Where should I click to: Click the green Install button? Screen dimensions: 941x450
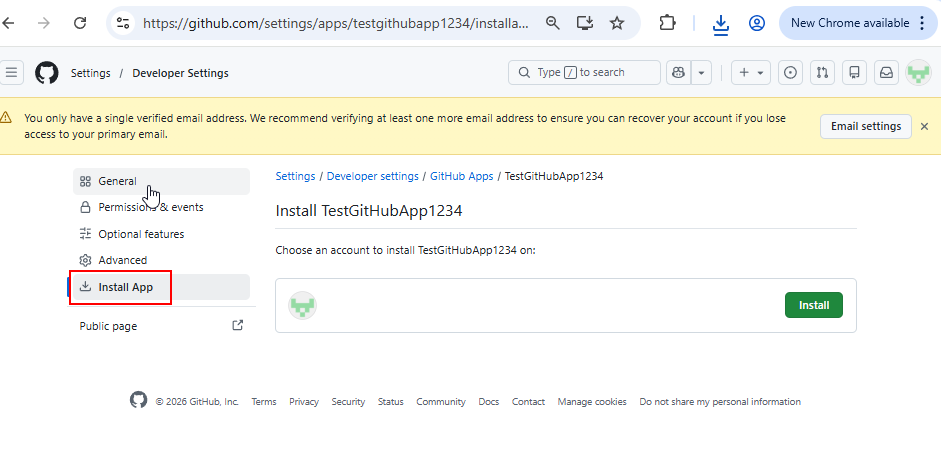tap(814, 305)
